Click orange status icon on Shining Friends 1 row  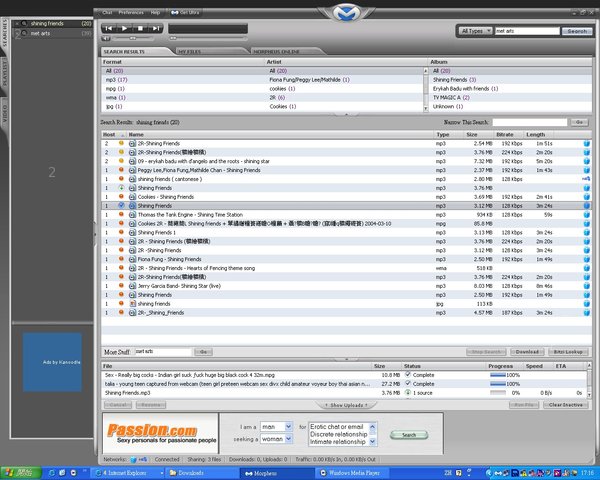coord(121,232)
